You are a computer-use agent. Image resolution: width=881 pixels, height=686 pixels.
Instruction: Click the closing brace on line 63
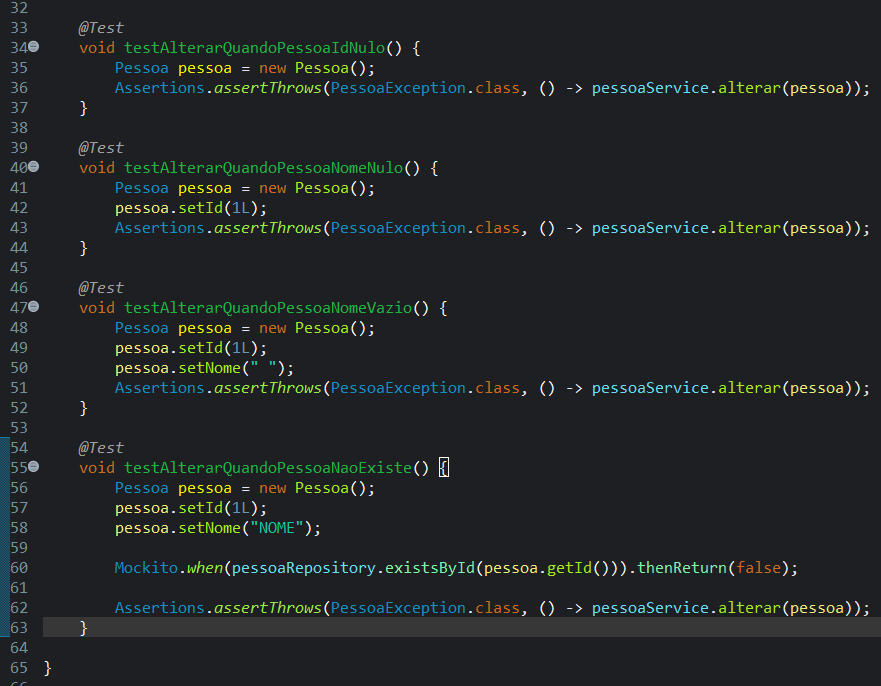click(84, 627)
